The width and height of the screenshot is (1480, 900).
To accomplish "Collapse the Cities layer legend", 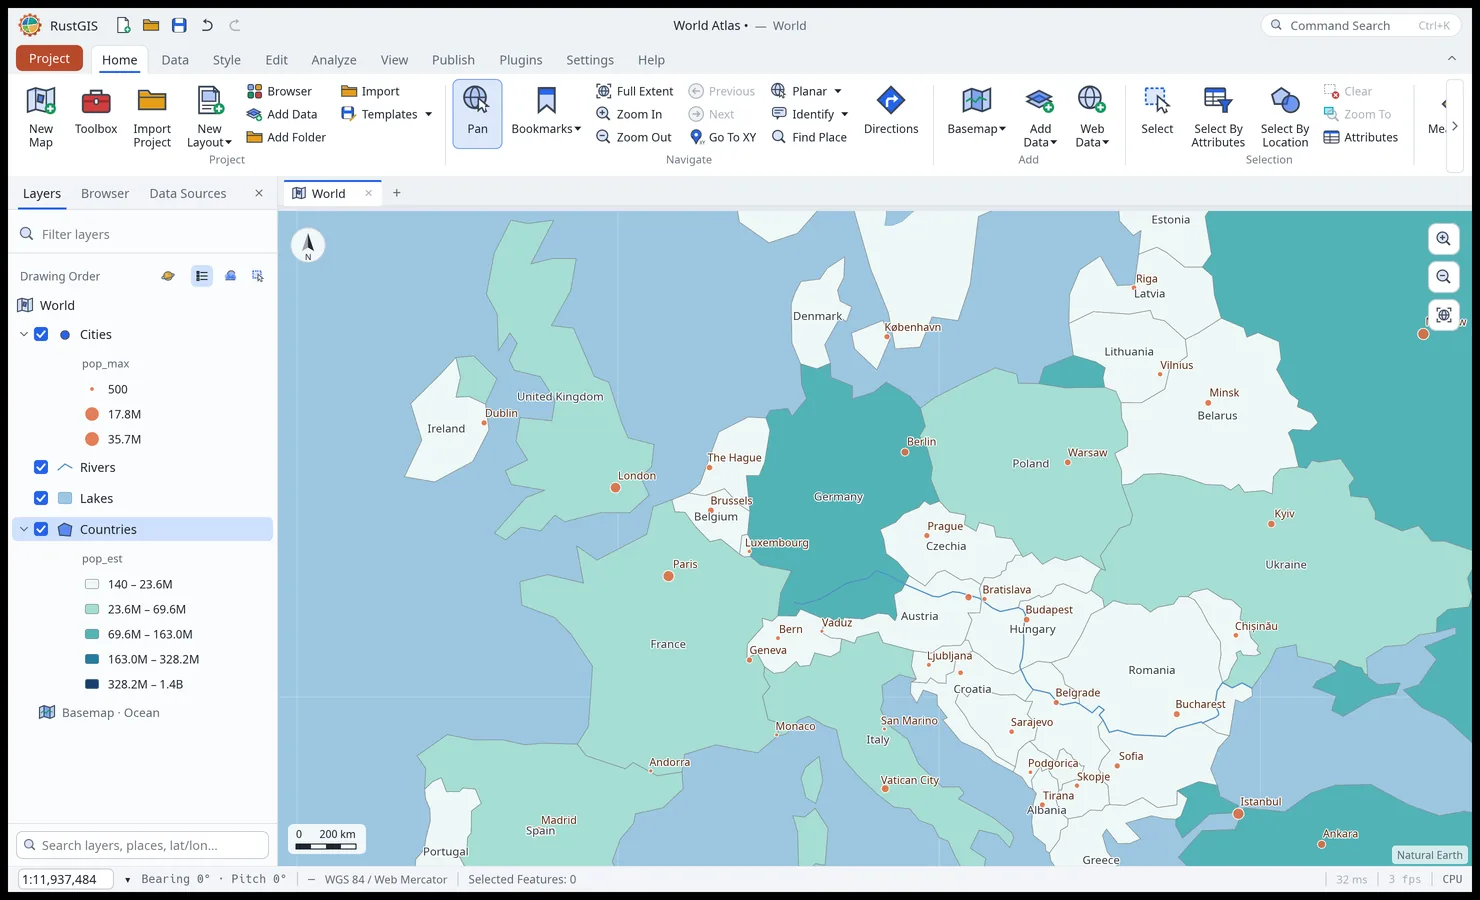I will (24, 334).
